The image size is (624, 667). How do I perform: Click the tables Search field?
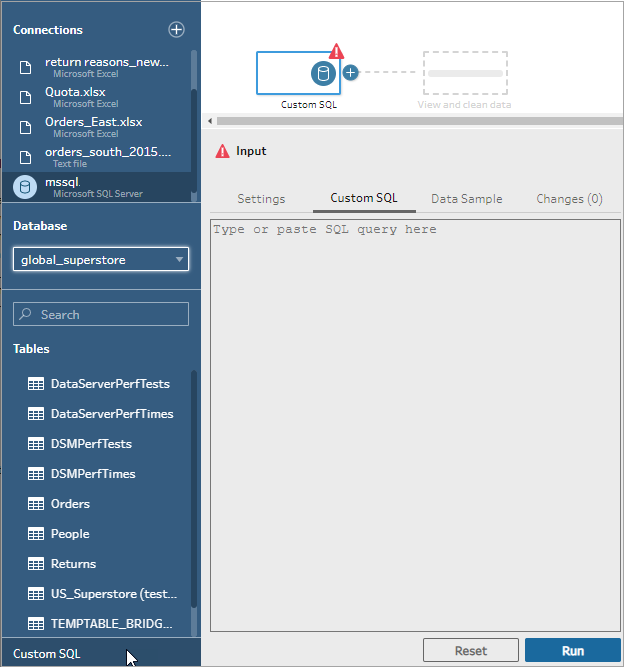pyautogui.click(x=101, y=314)
